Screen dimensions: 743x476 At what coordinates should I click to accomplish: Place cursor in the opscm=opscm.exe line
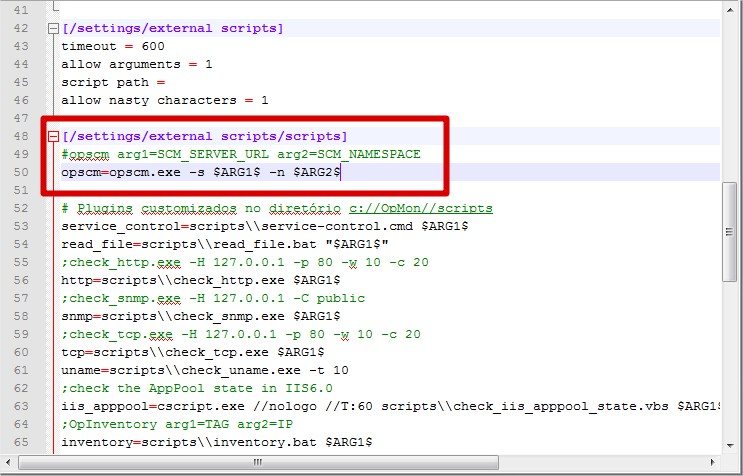coord(201,172)
